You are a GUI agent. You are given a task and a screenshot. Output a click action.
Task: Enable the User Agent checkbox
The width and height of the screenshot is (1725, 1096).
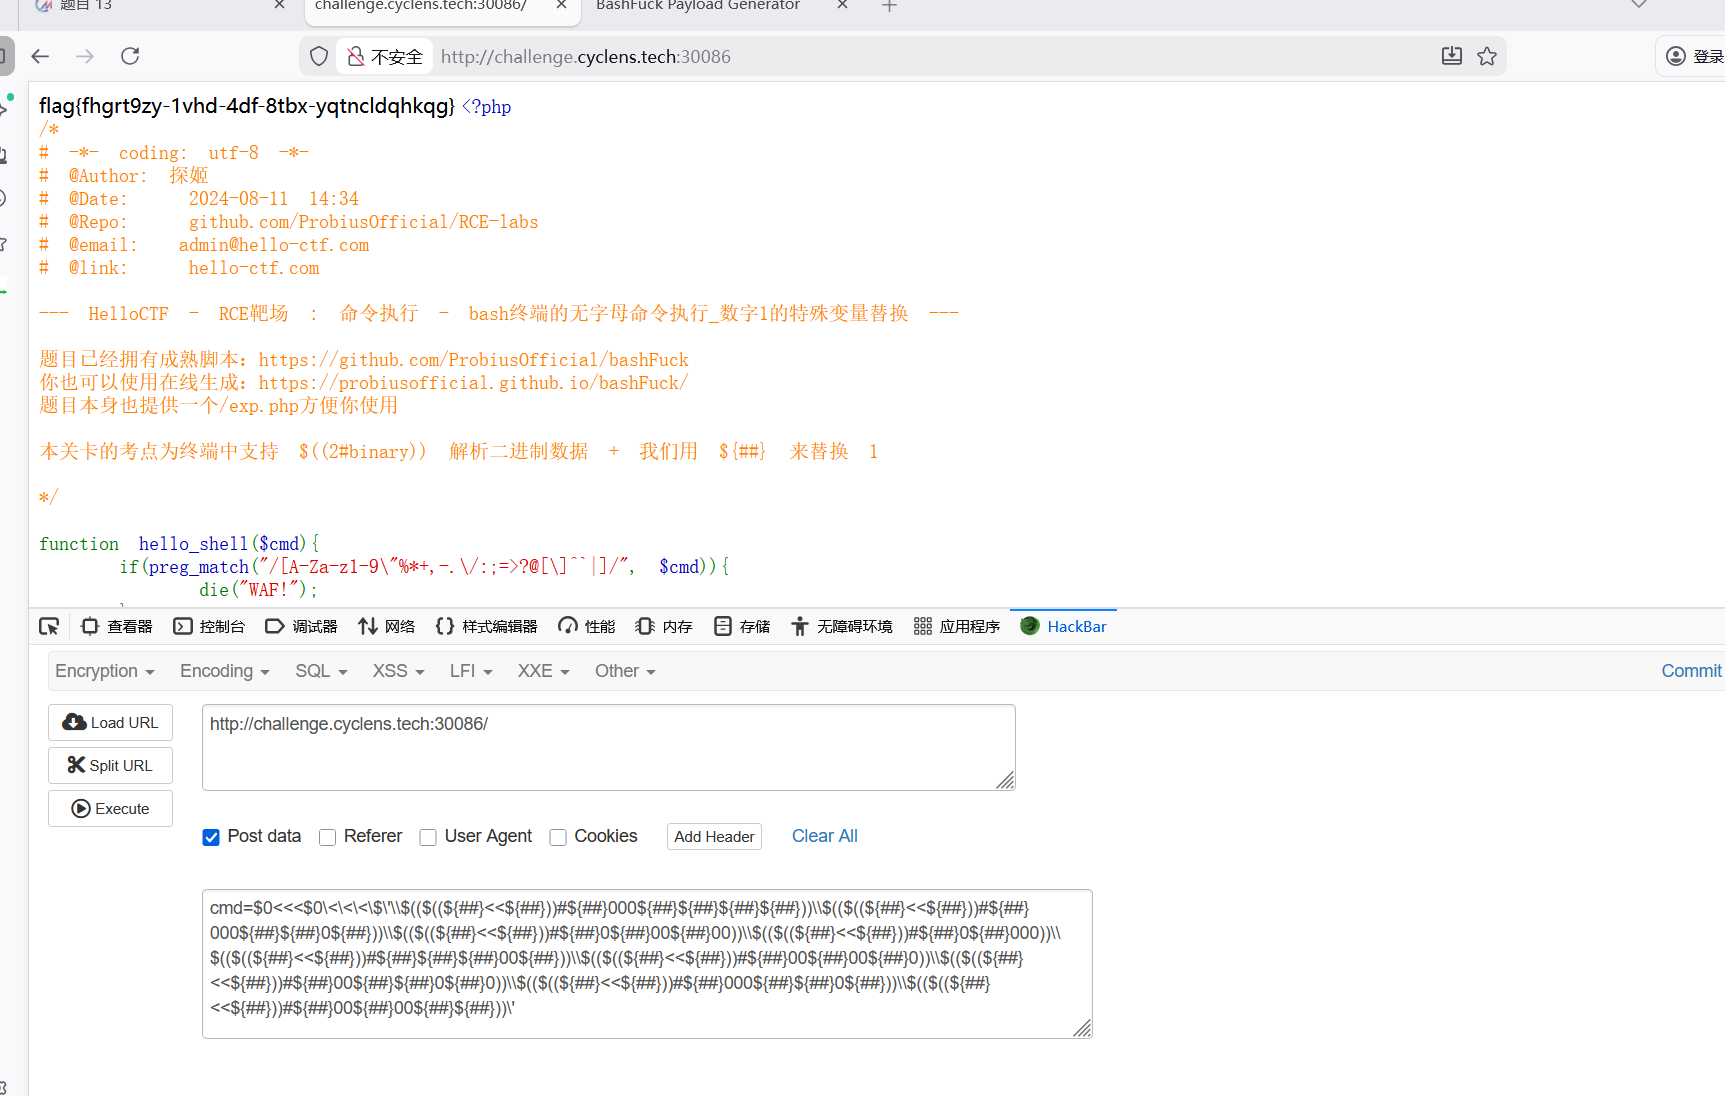[428, 837]
